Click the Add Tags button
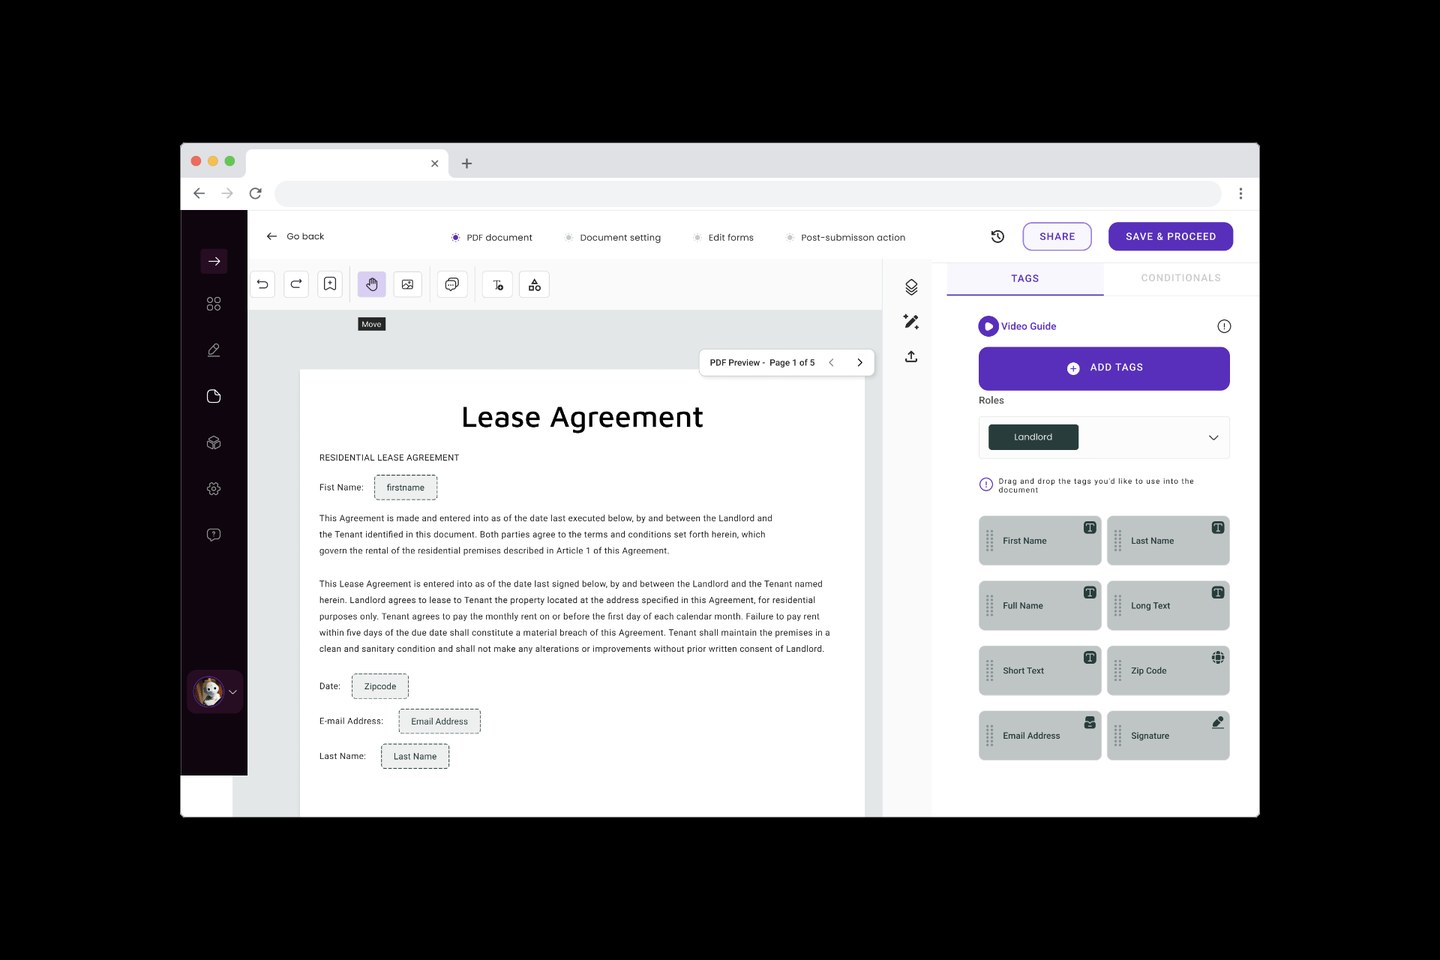Viewport: 1440px width, 960px height. [x=1104, y=368]
